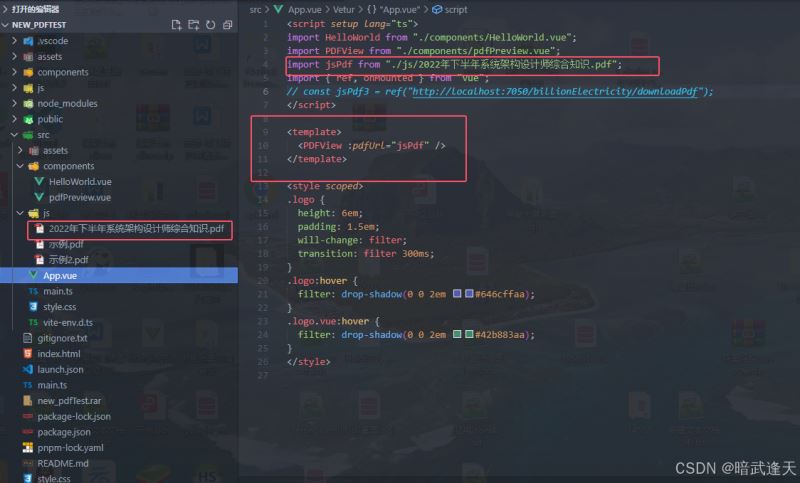
Task: Open pdfPreview.vue in the explorer
Action: [80, 197]
